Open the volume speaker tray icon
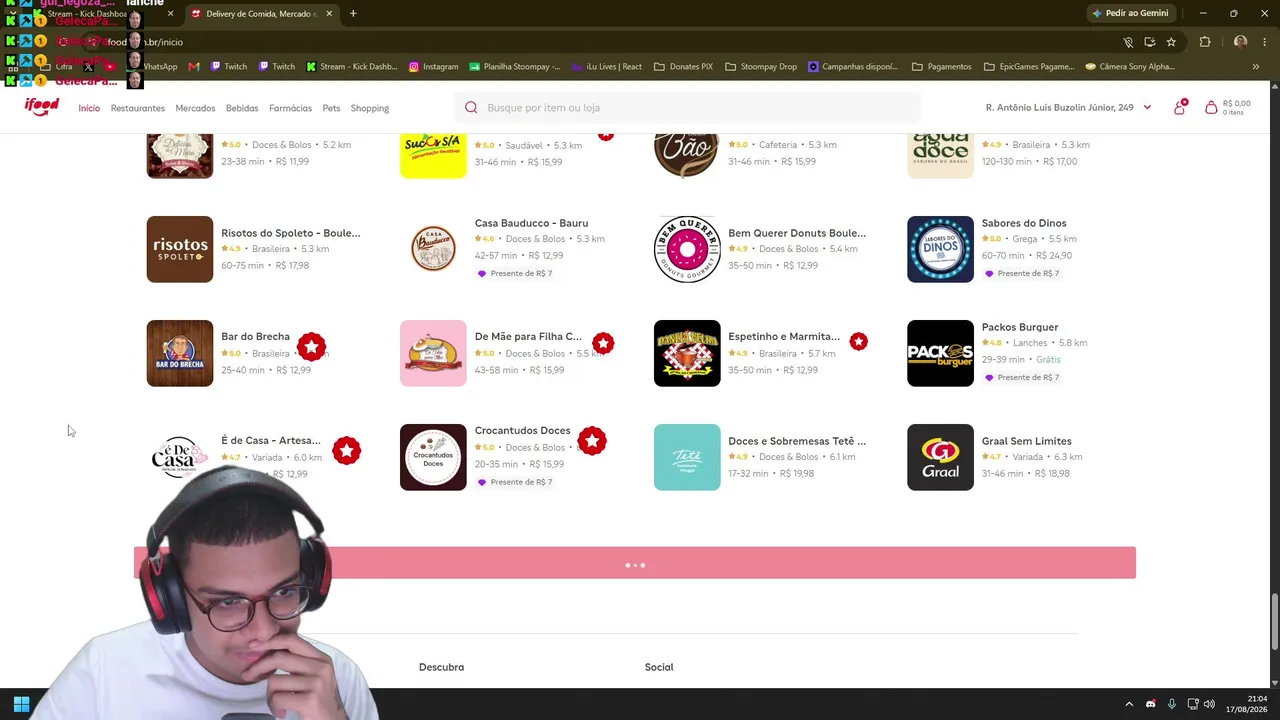The image size is (1280, 720). coord(1210,704)
